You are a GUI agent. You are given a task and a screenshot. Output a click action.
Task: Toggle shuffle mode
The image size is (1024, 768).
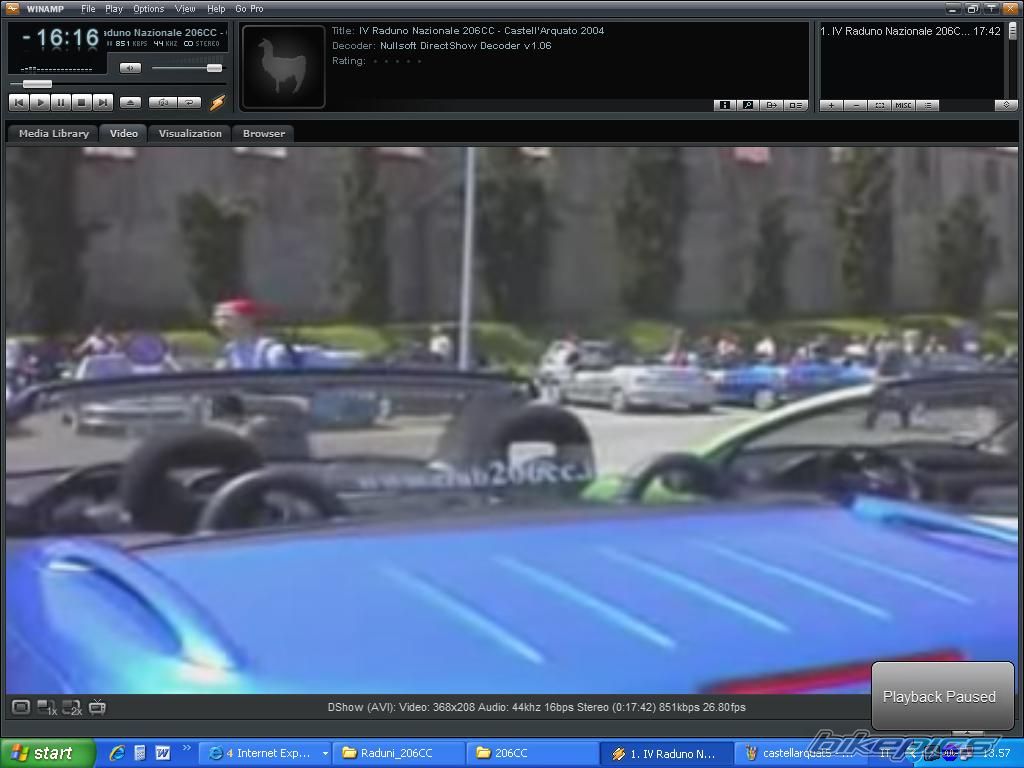click(161, 102)
